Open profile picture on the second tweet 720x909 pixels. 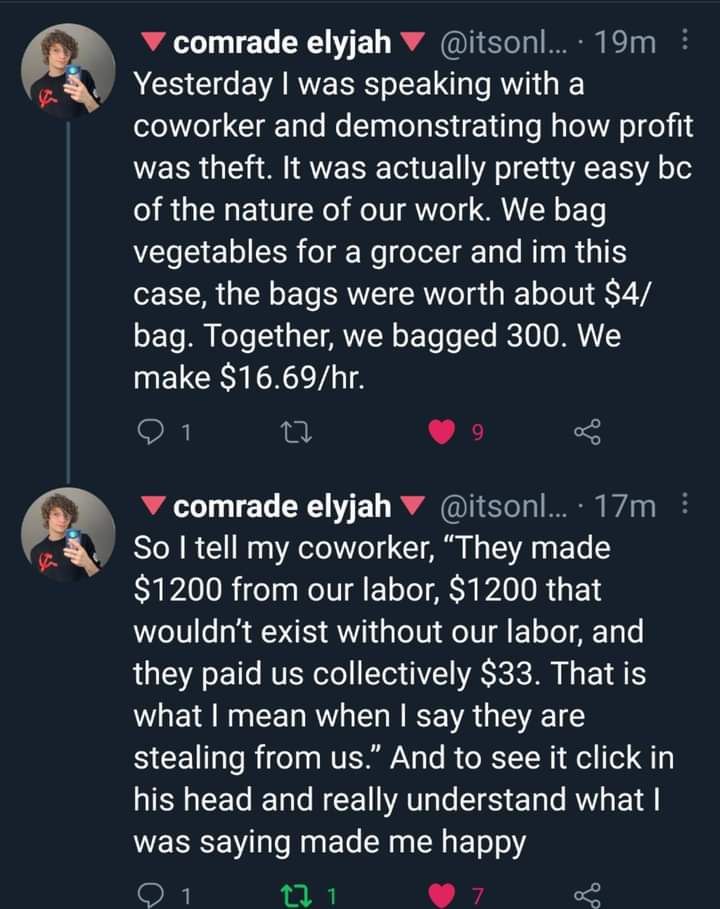[x=68, y=537]
